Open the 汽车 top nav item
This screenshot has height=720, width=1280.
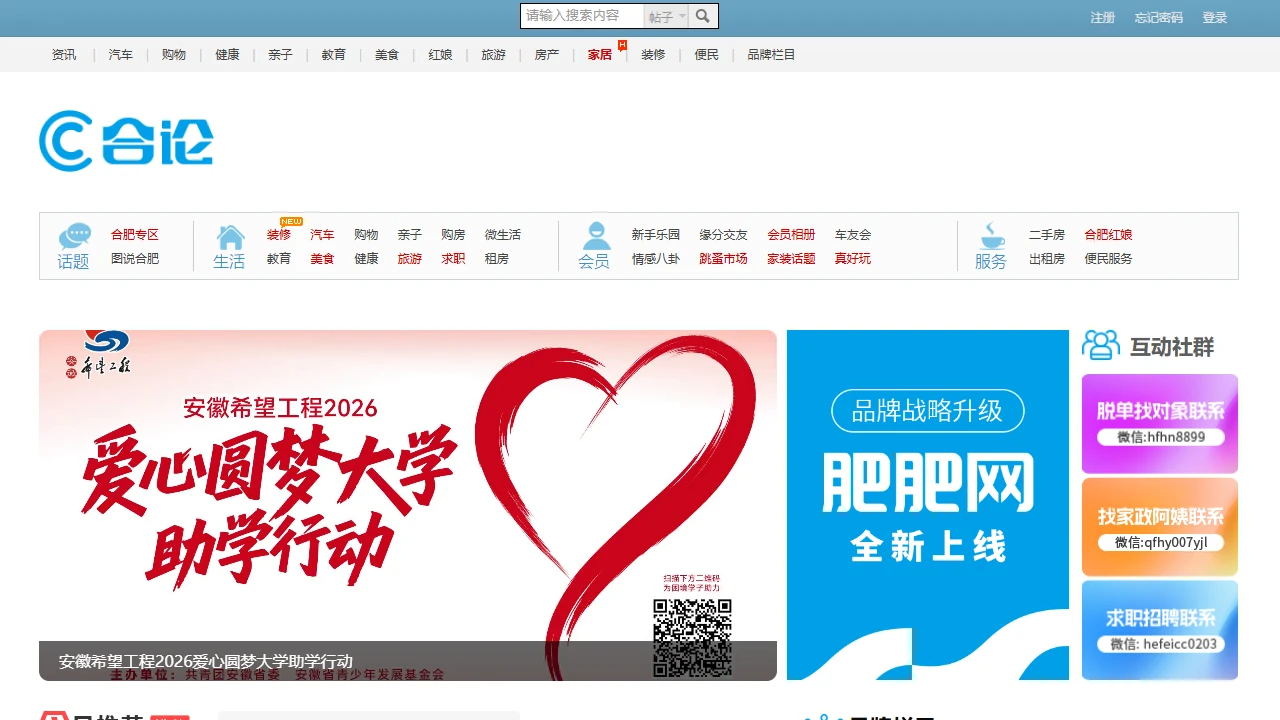click(121, 55)
